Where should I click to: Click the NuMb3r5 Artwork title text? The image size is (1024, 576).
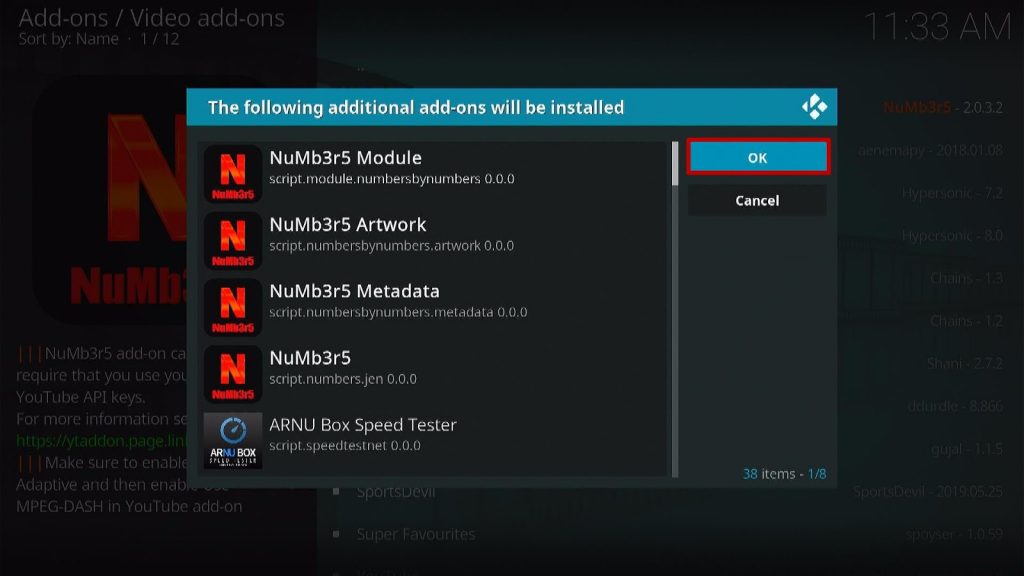(347, 224)
